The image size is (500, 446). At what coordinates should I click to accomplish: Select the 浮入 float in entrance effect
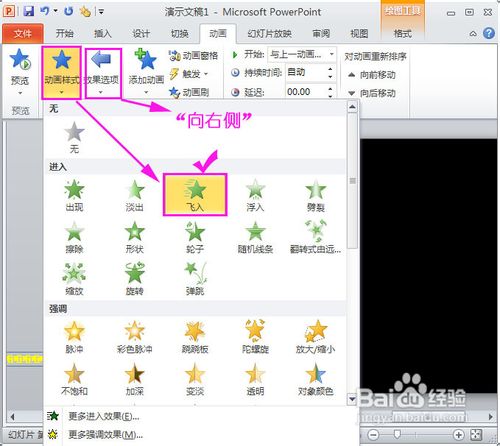point(255,195)
